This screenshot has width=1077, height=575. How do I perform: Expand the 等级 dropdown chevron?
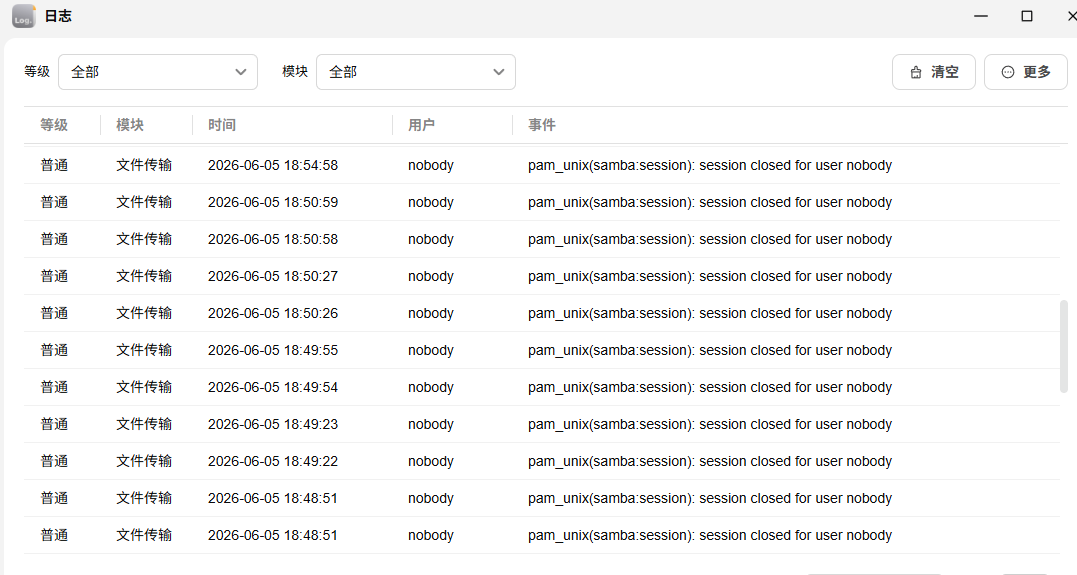[x=240, y=72]
